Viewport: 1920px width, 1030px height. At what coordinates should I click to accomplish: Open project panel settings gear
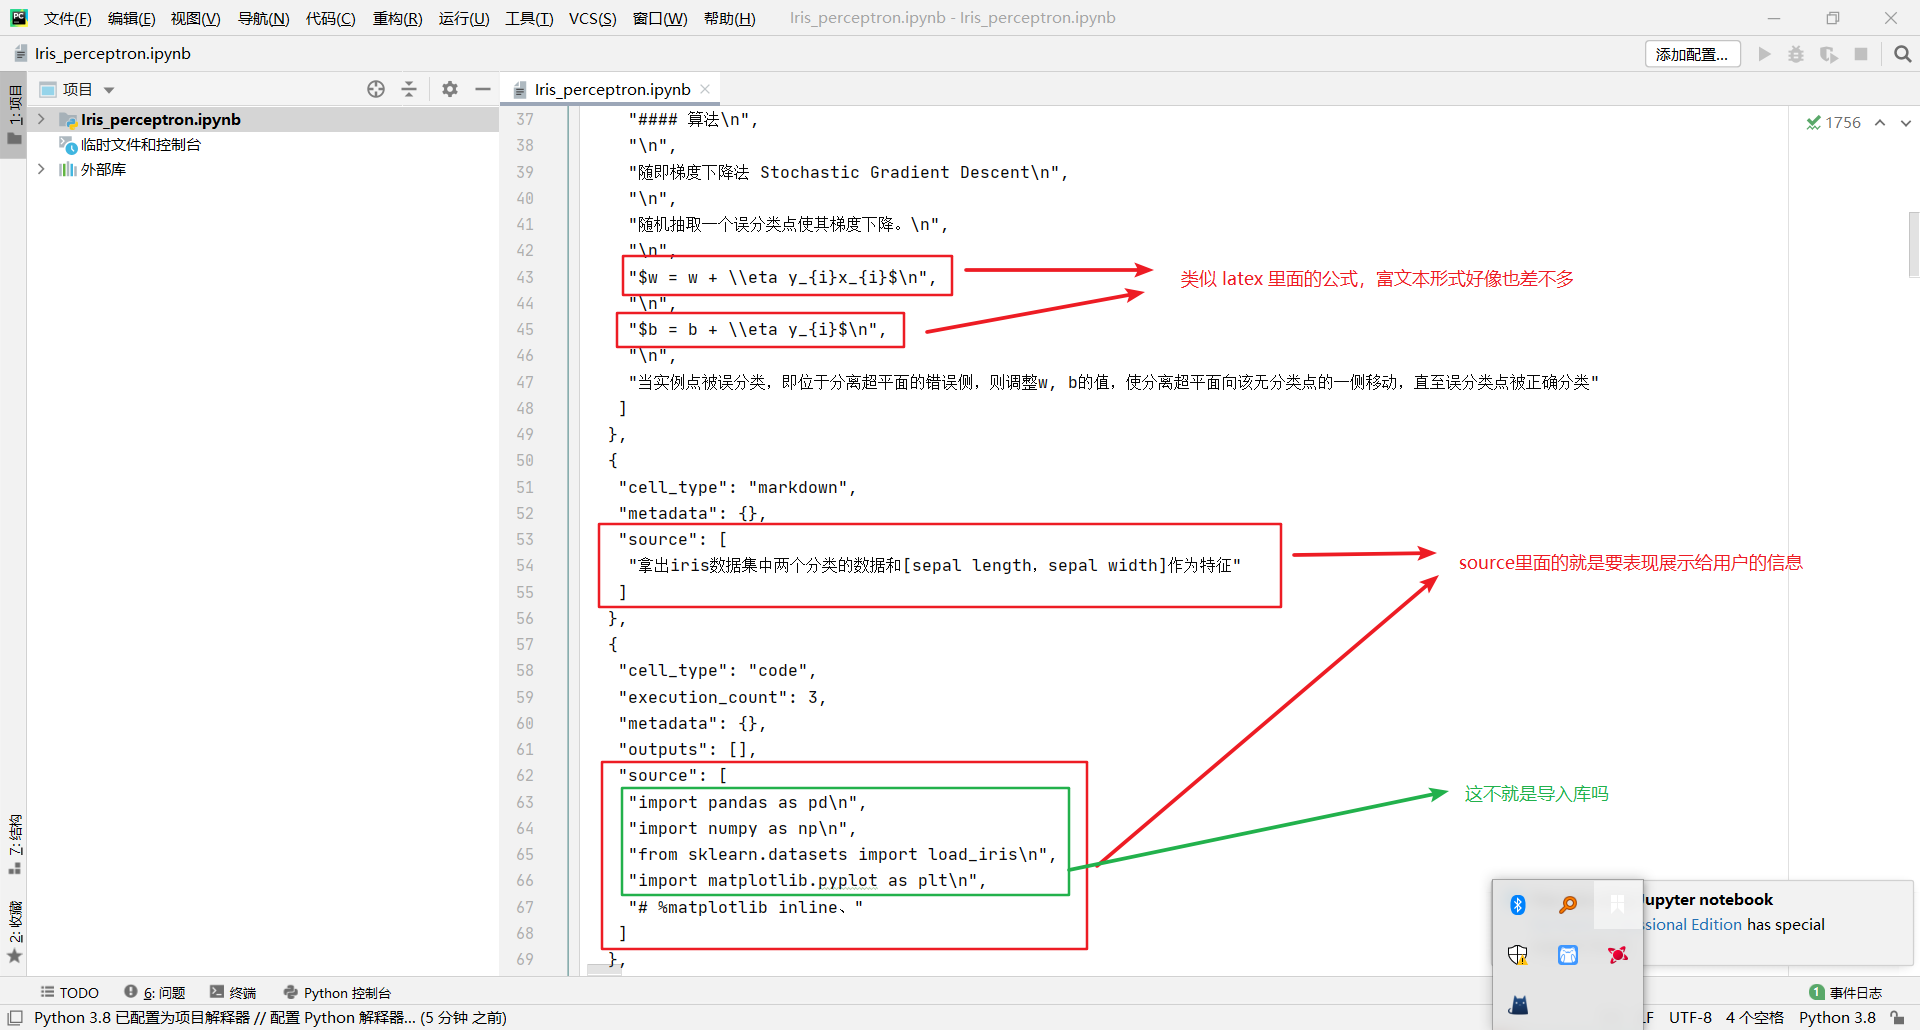pyautogui.click(x=450, y=89)
